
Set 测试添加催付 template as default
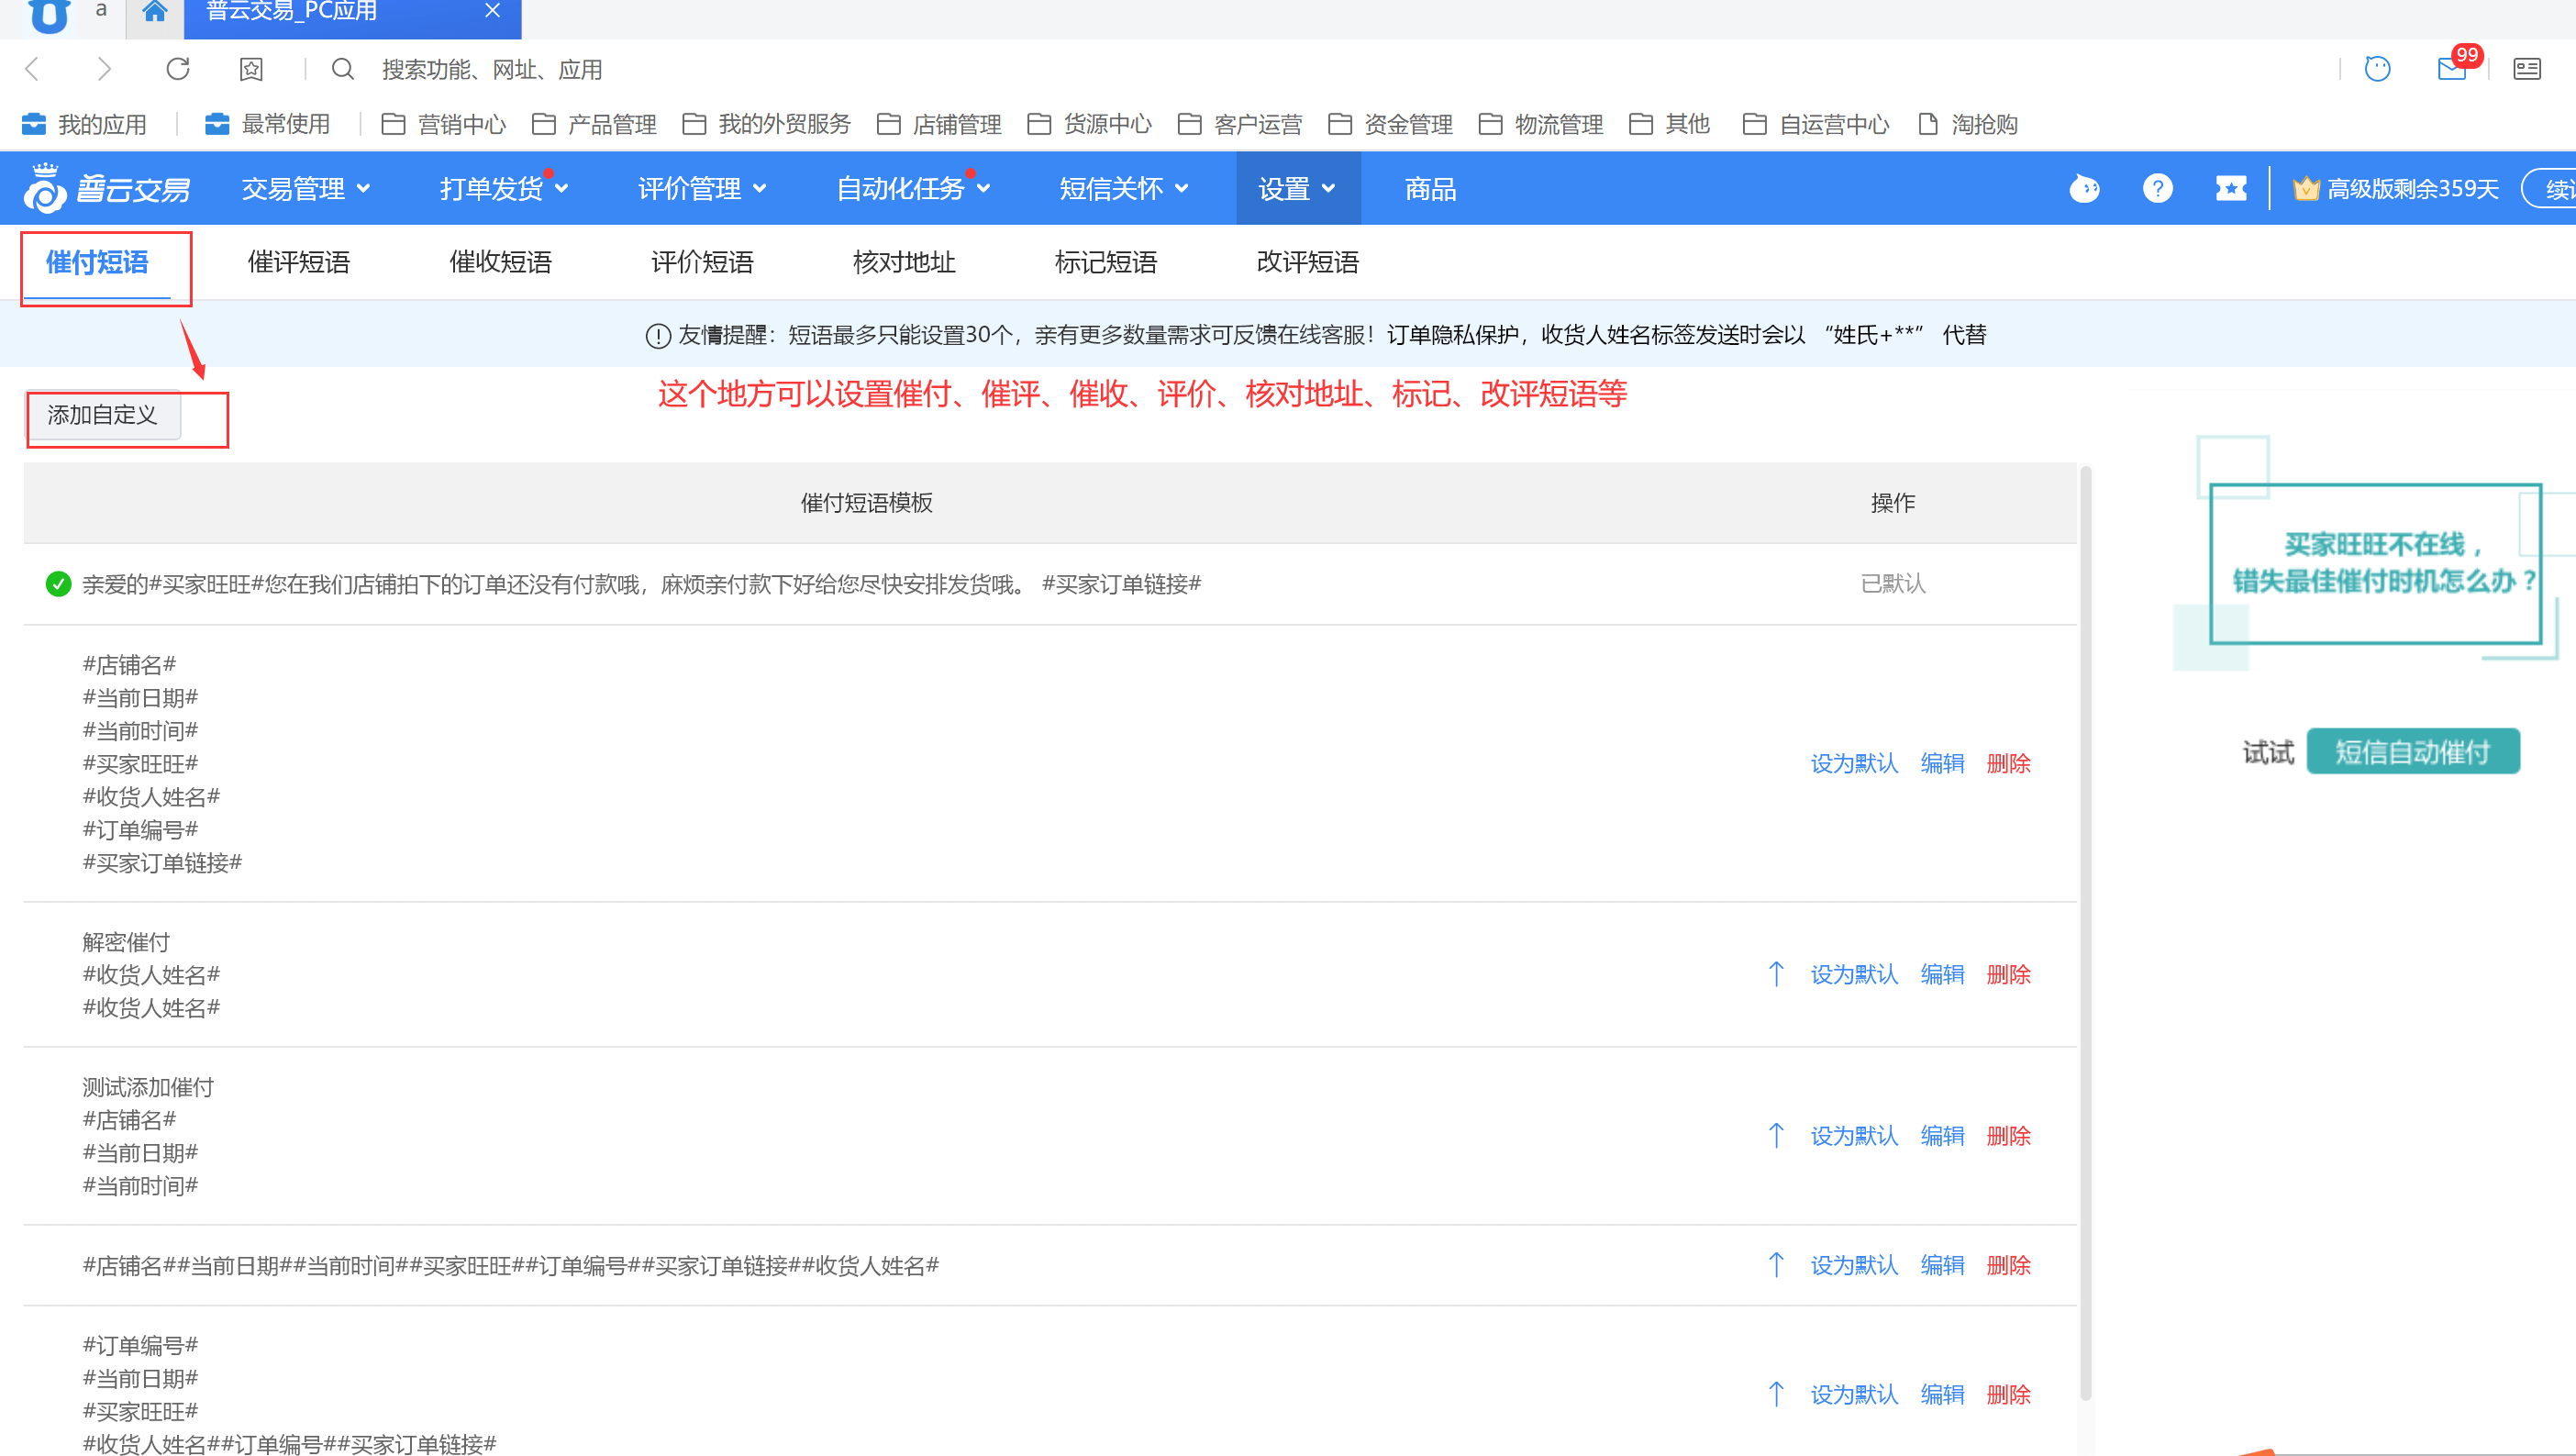coord(1853,1135)
